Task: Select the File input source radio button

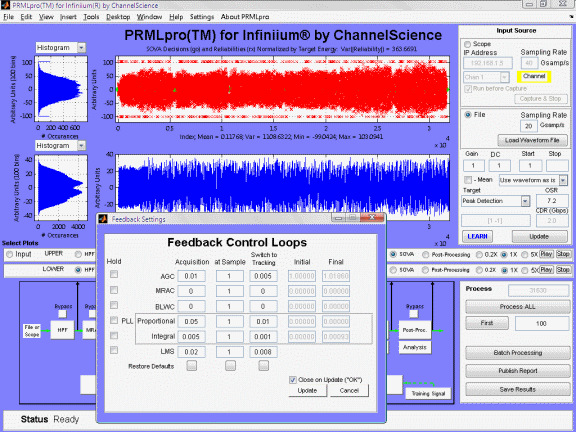Action: pos(468,115)
